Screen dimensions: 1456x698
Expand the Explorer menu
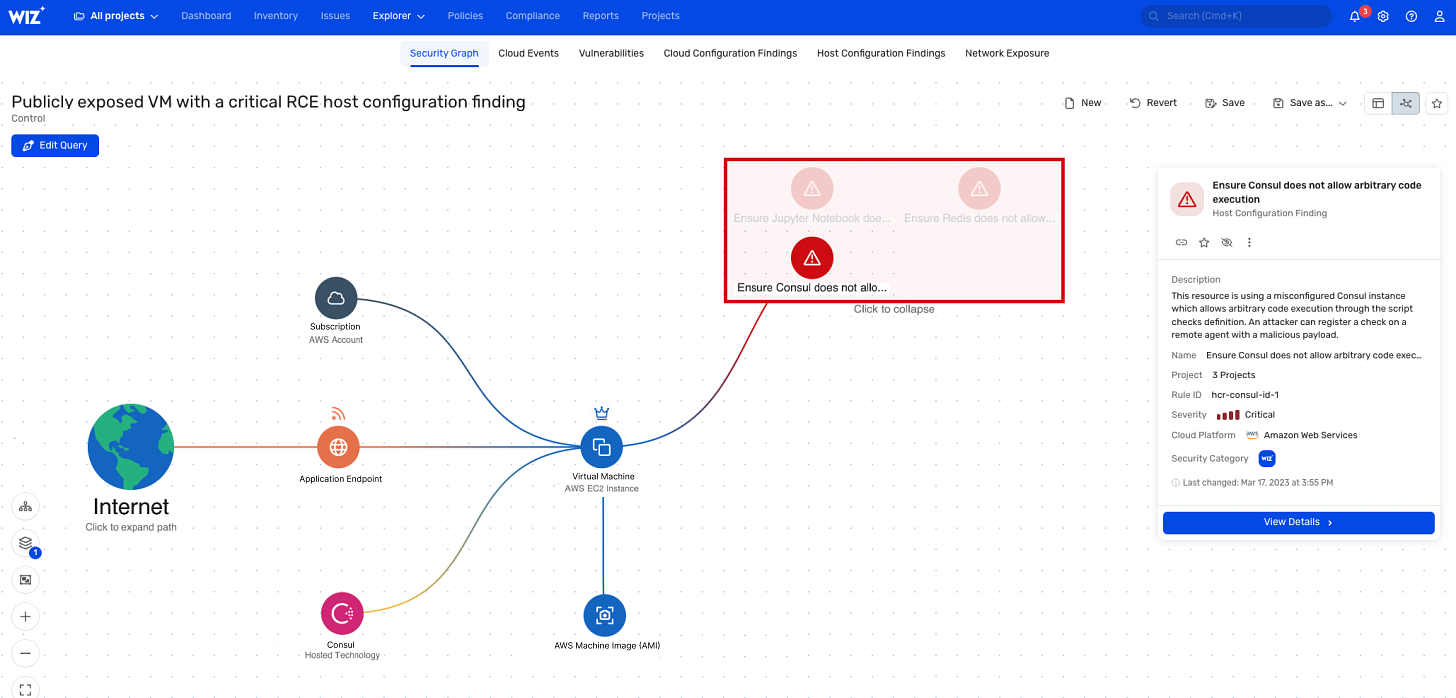[399, 16]
